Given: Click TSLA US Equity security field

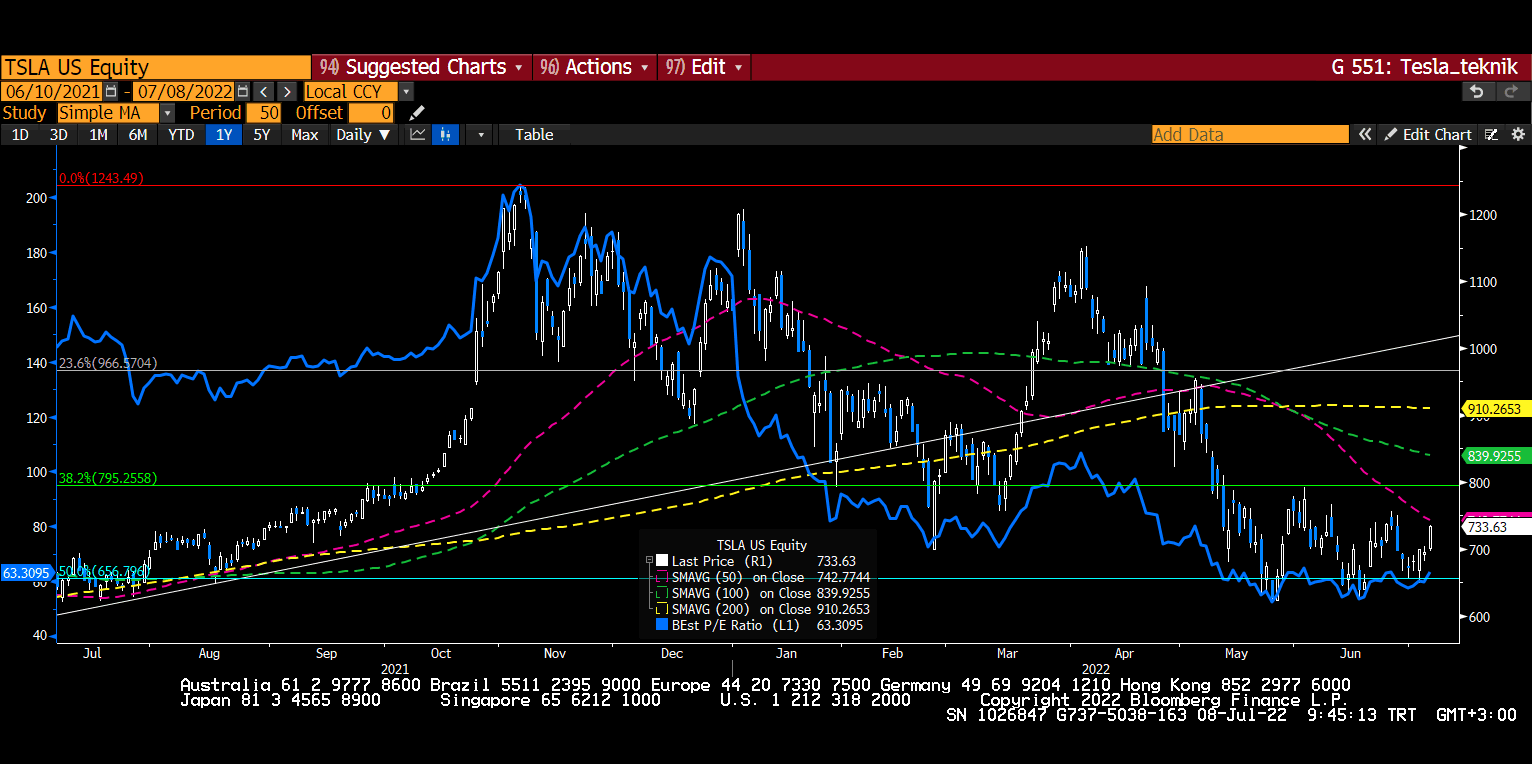Looking at the screenshot, I should tap(156, 67).
